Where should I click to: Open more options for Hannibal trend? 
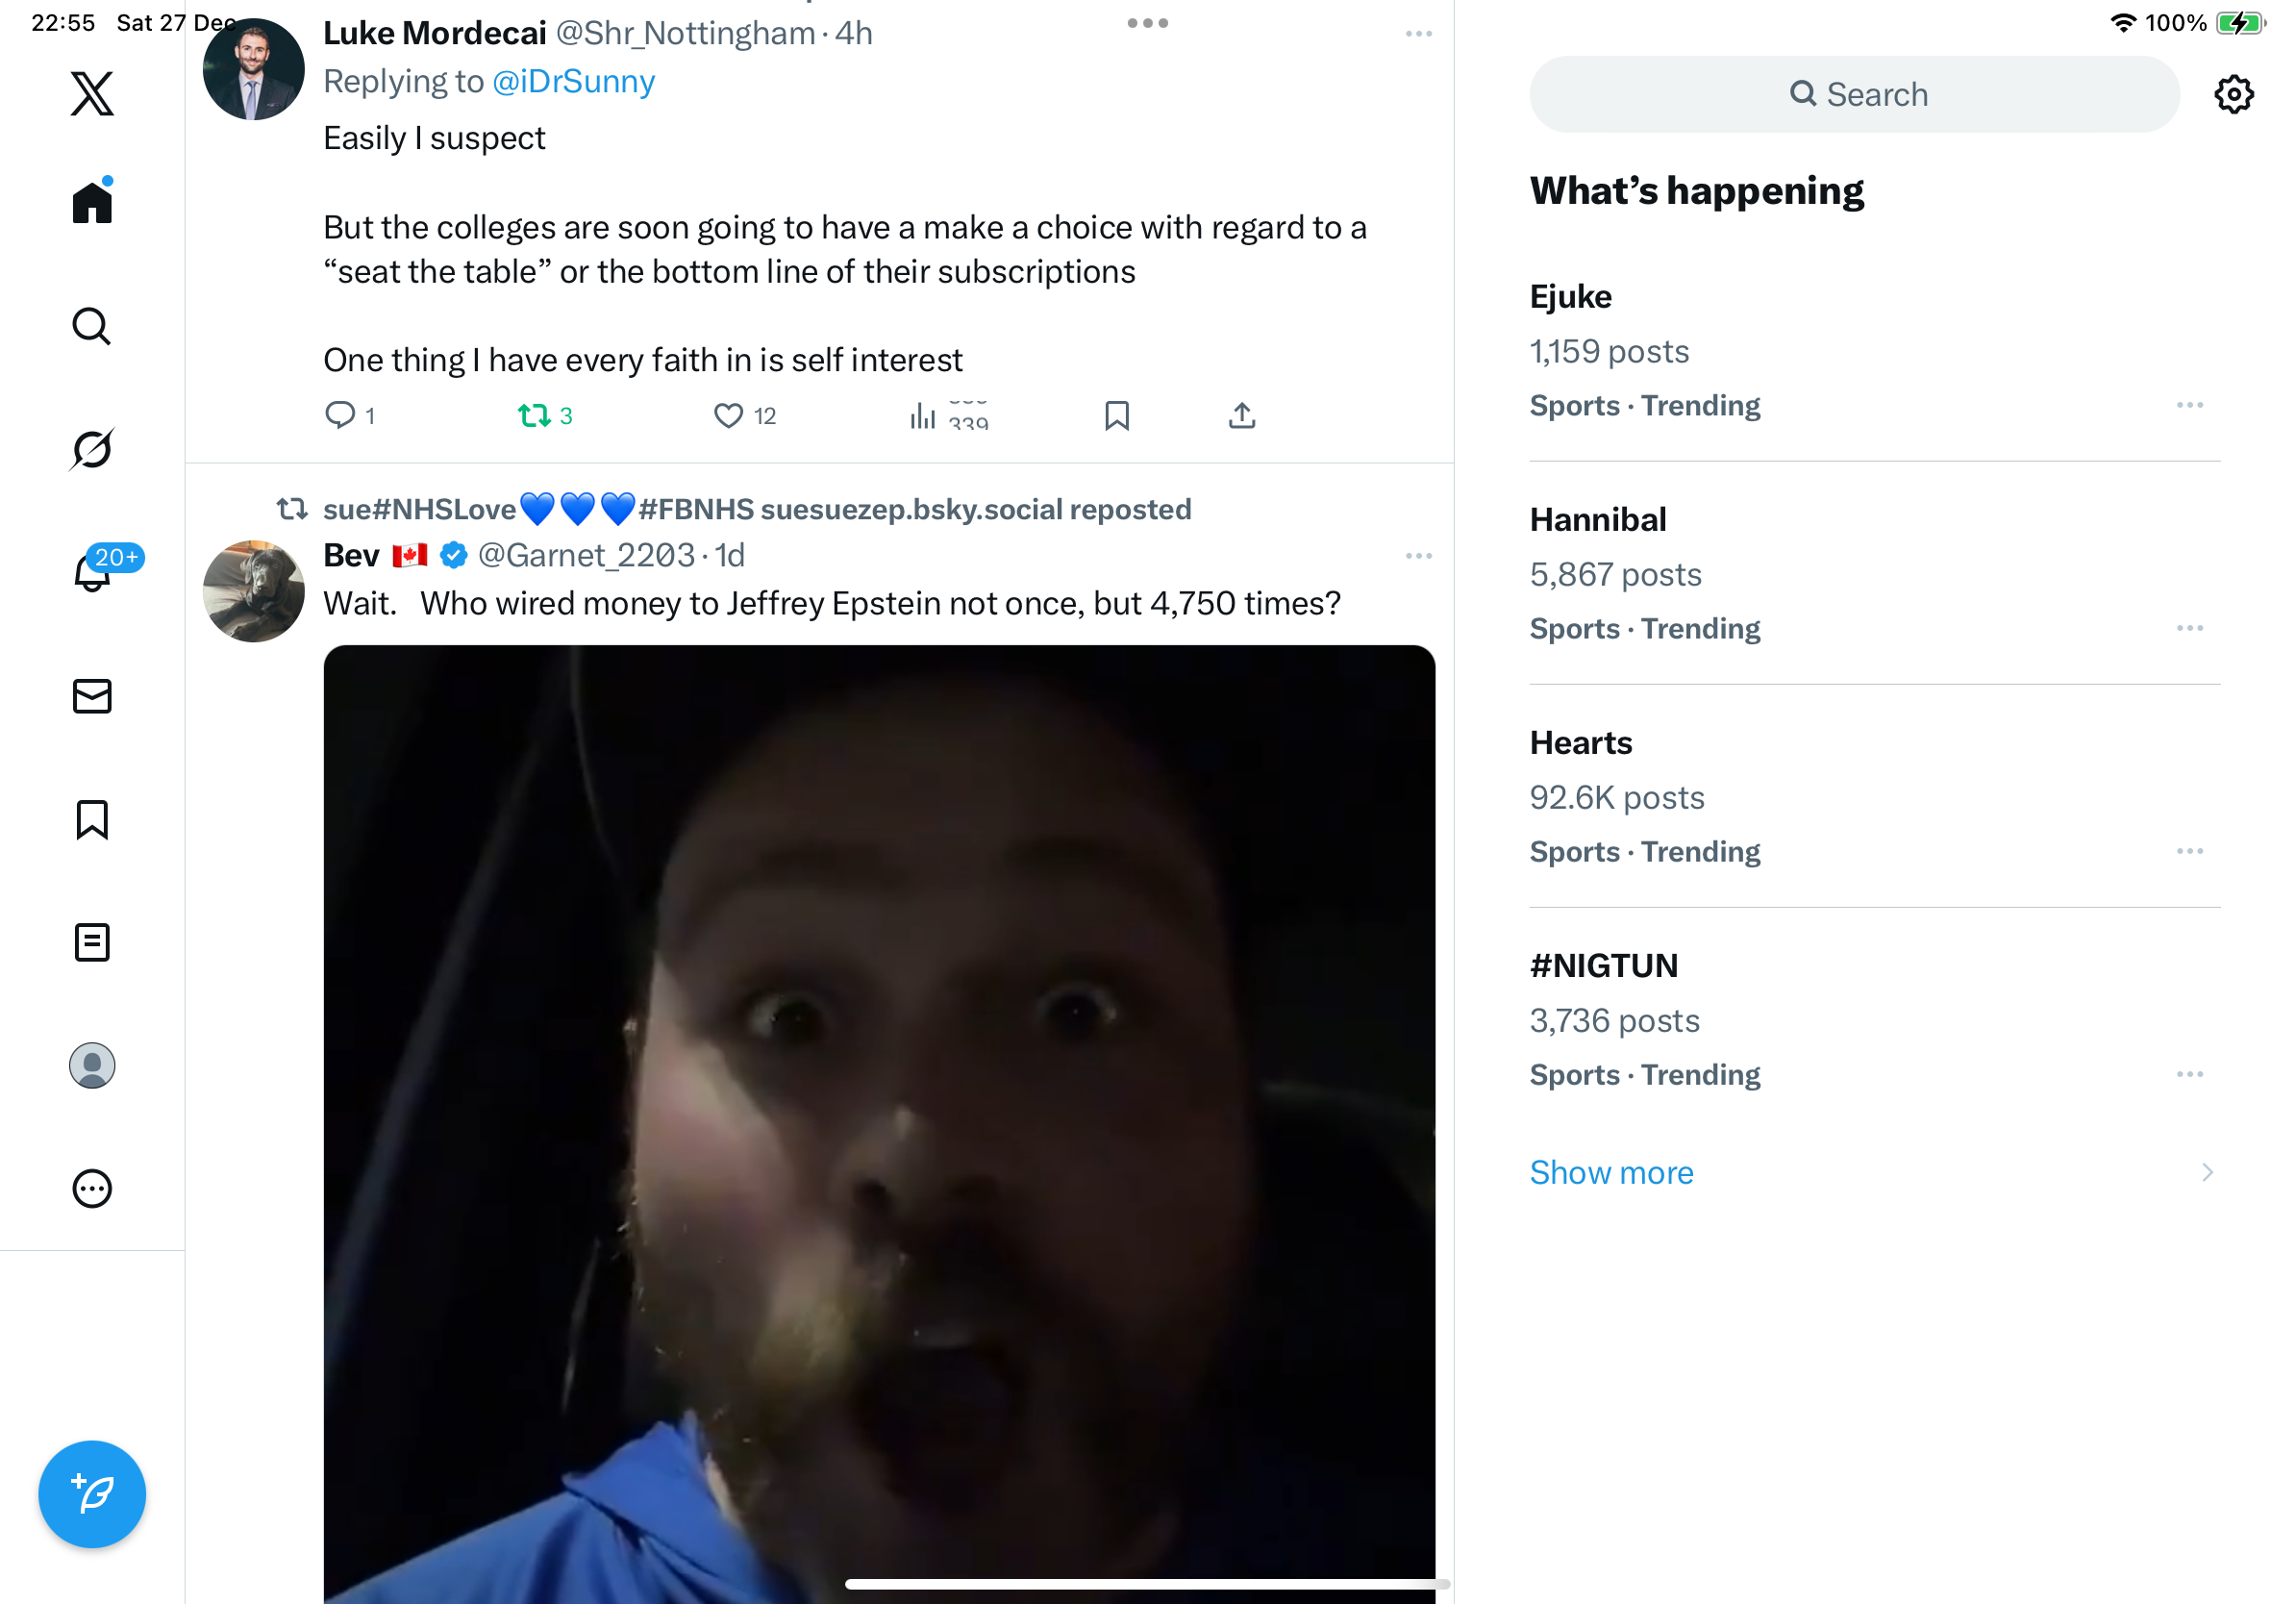coord(2189,628)
